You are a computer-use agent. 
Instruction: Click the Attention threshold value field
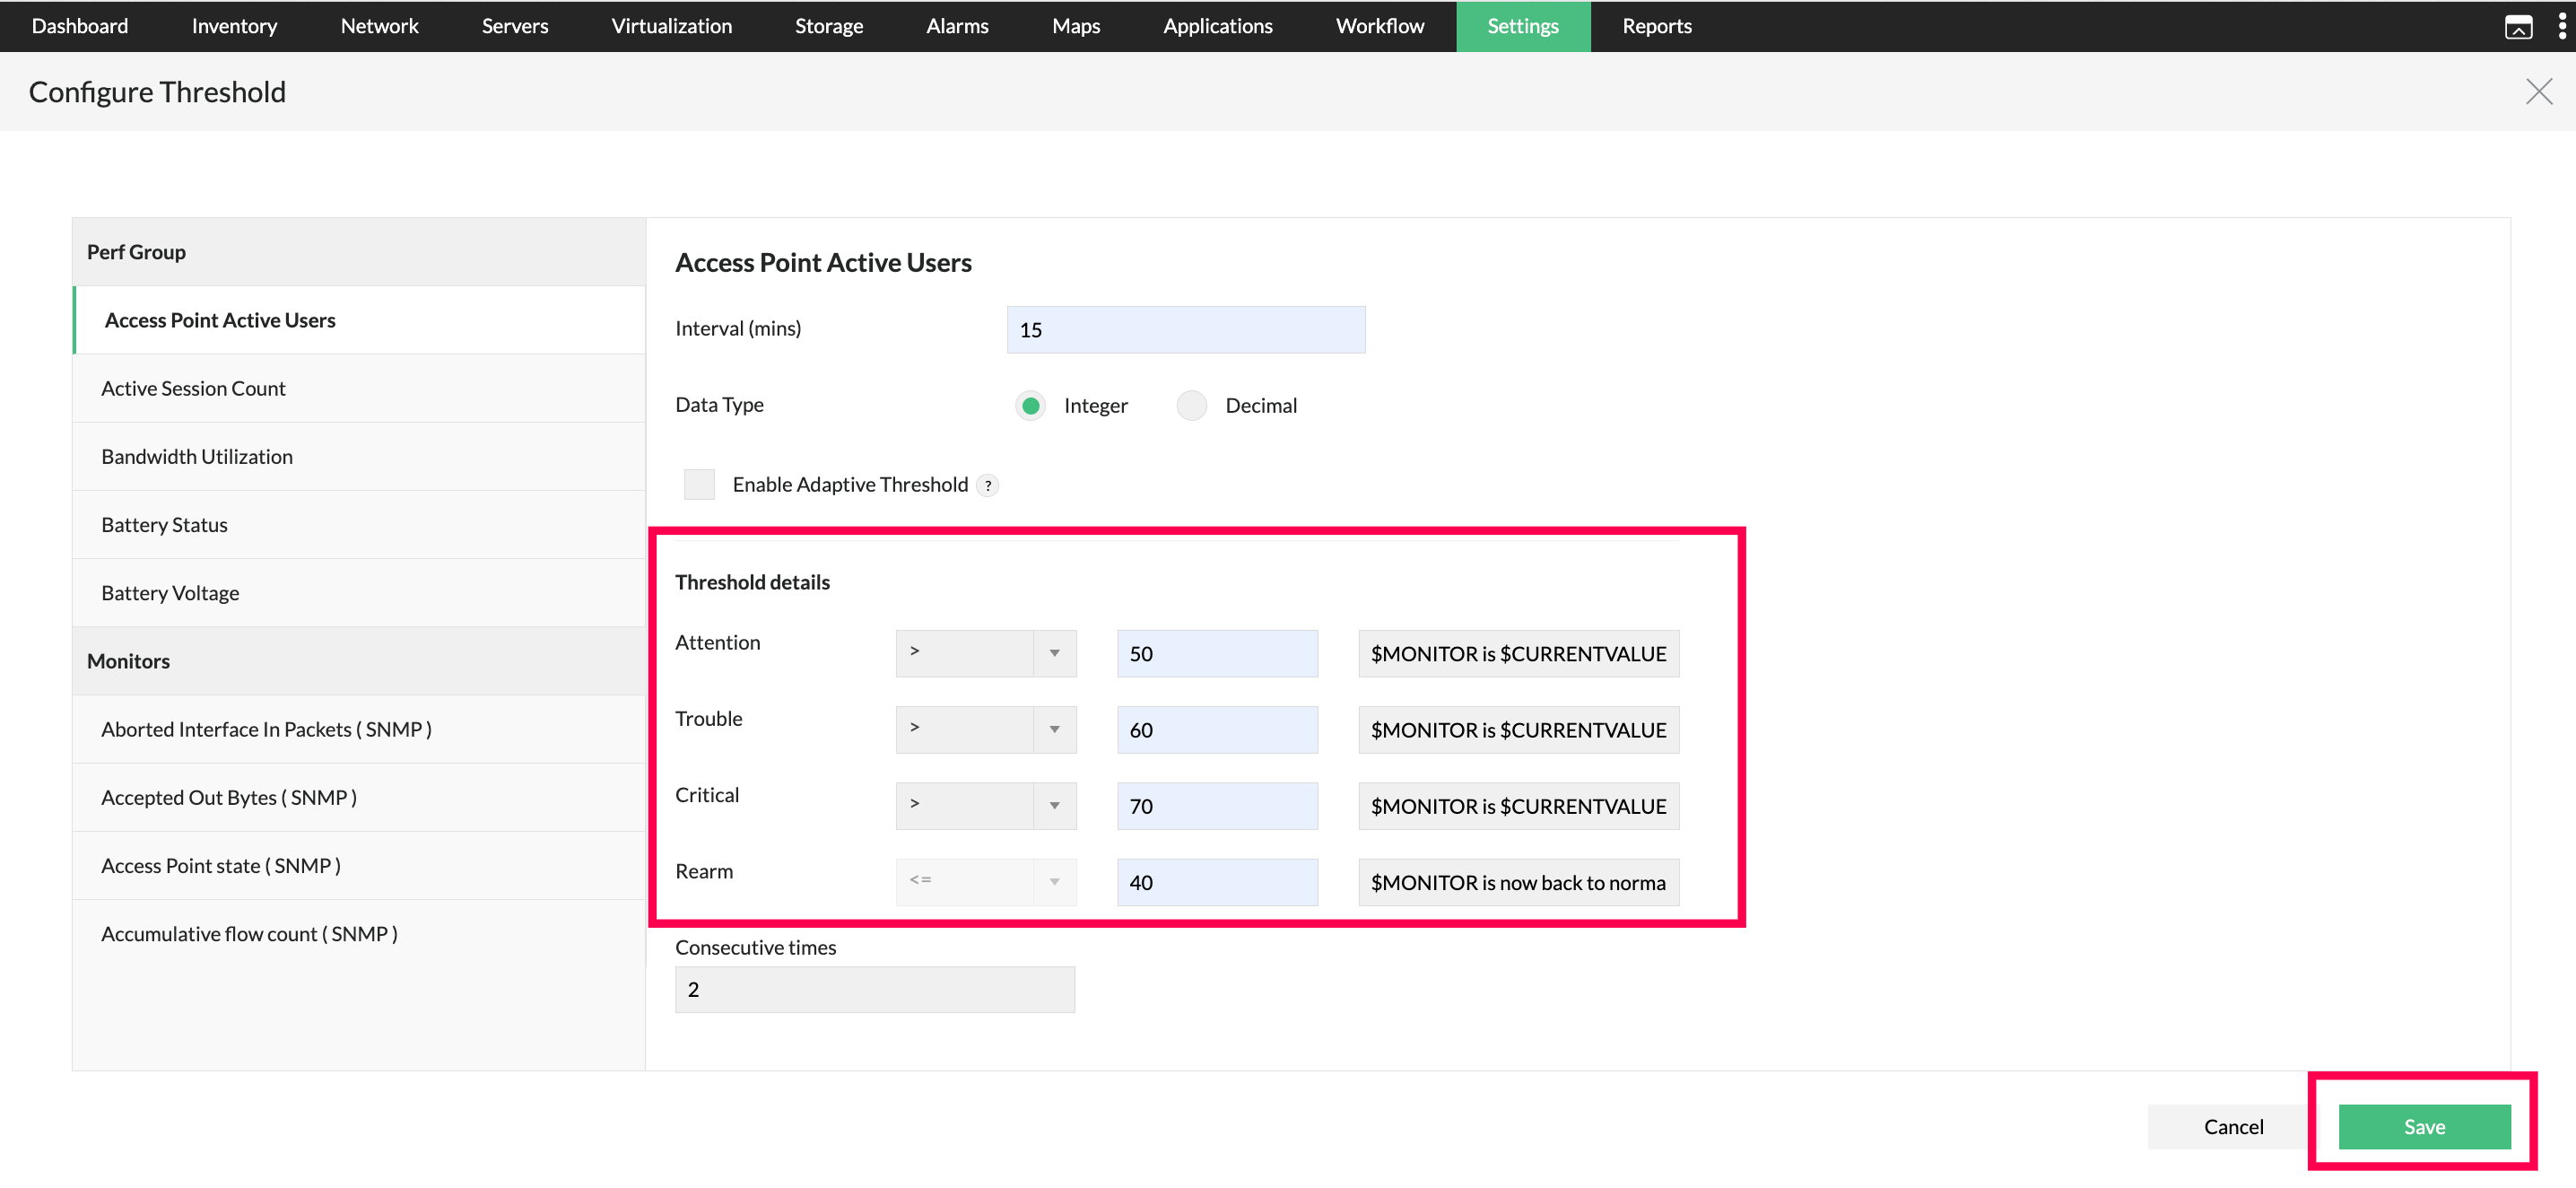(x=1217, y=653)
